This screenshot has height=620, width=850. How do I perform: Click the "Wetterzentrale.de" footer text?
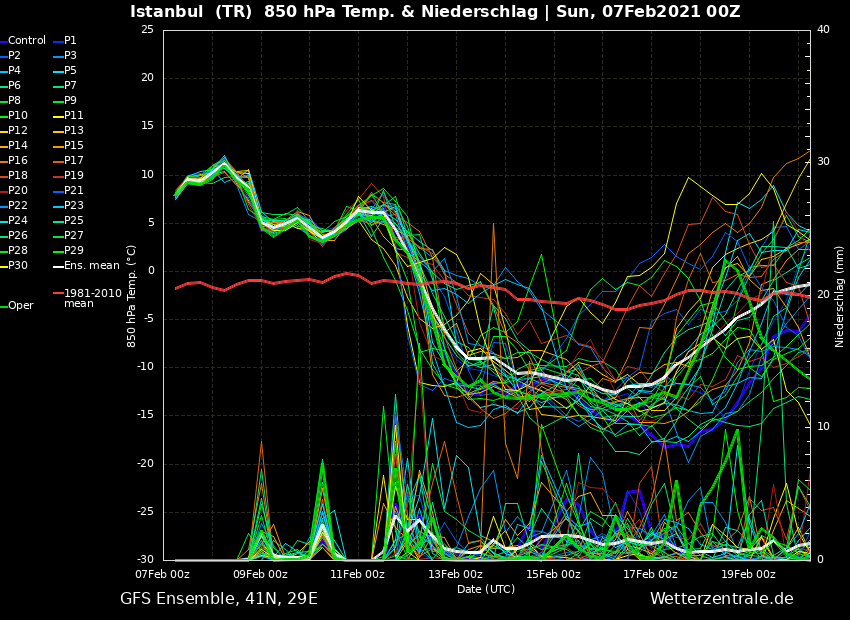coord(722,599)
